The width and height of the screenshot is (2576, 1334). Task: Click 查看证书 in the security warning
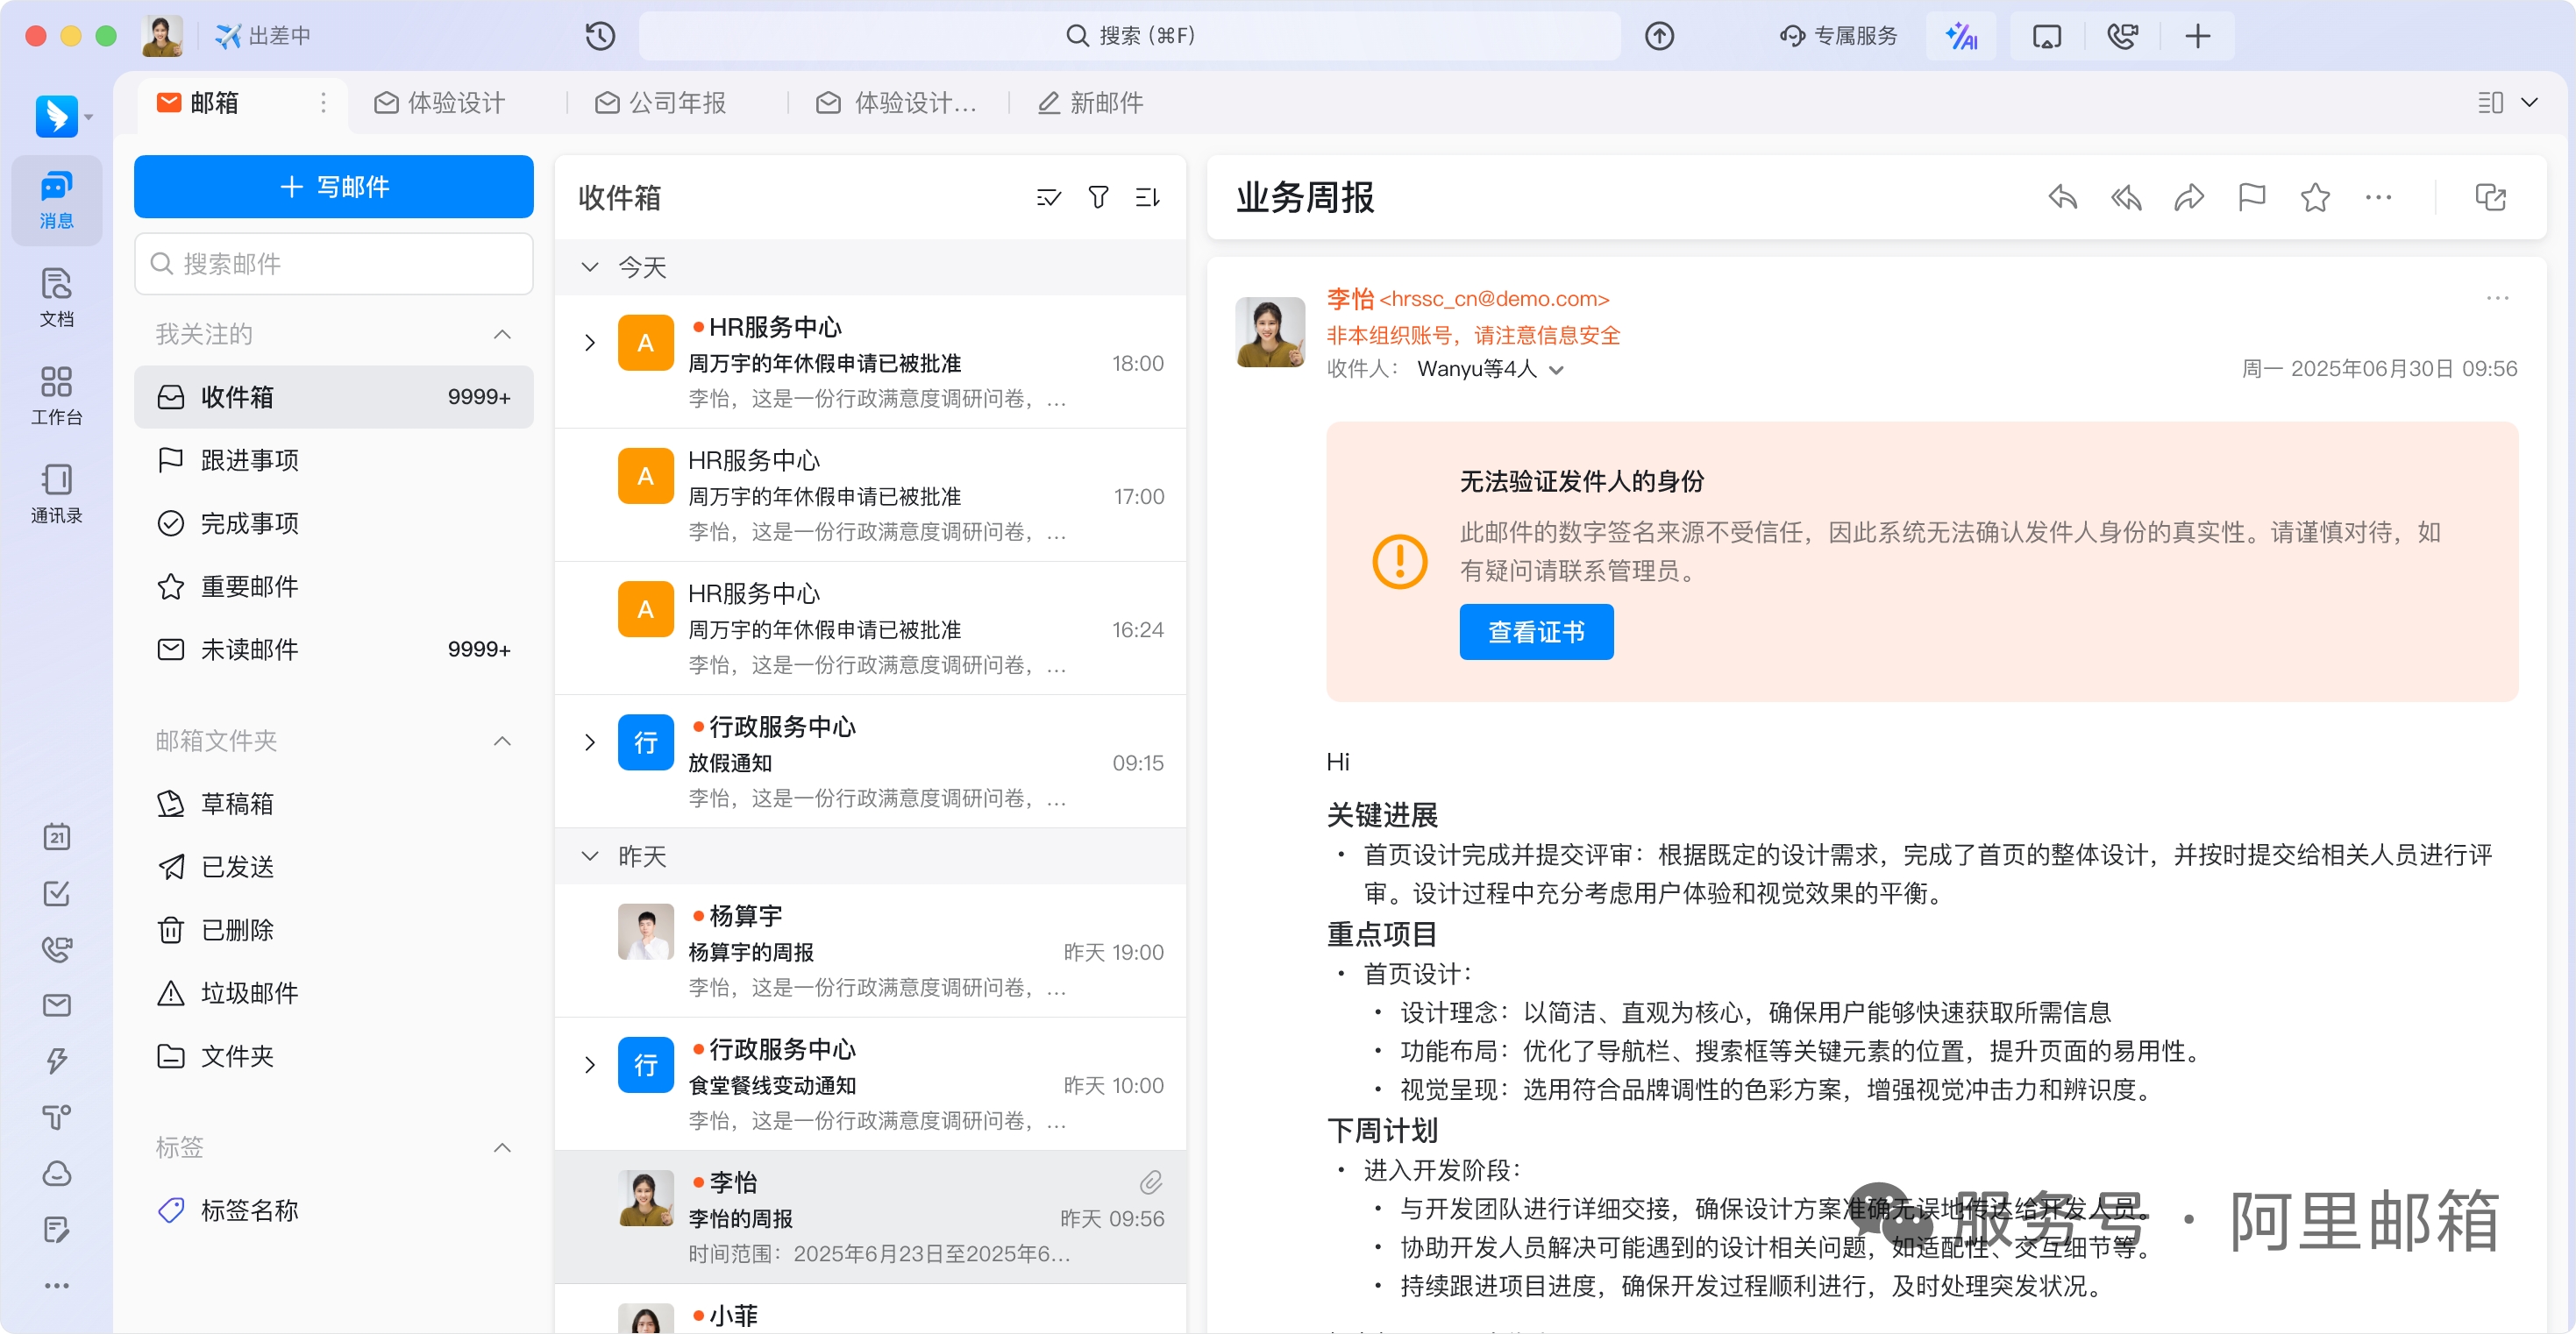coord(1536,631)
